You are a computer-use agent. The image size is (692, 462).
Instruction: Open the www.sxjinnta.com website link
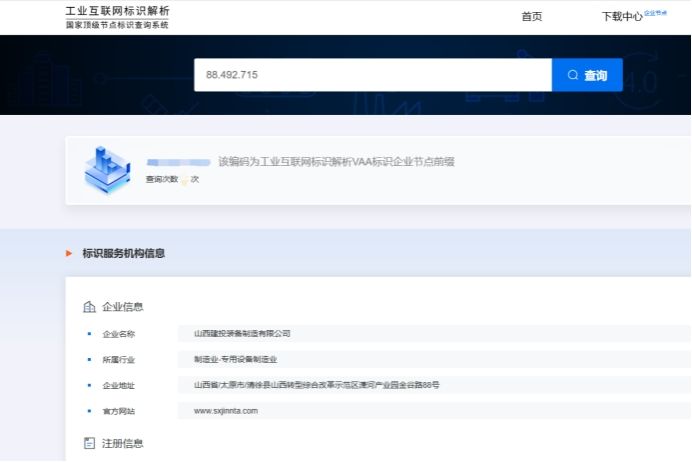tap(226, 411)
